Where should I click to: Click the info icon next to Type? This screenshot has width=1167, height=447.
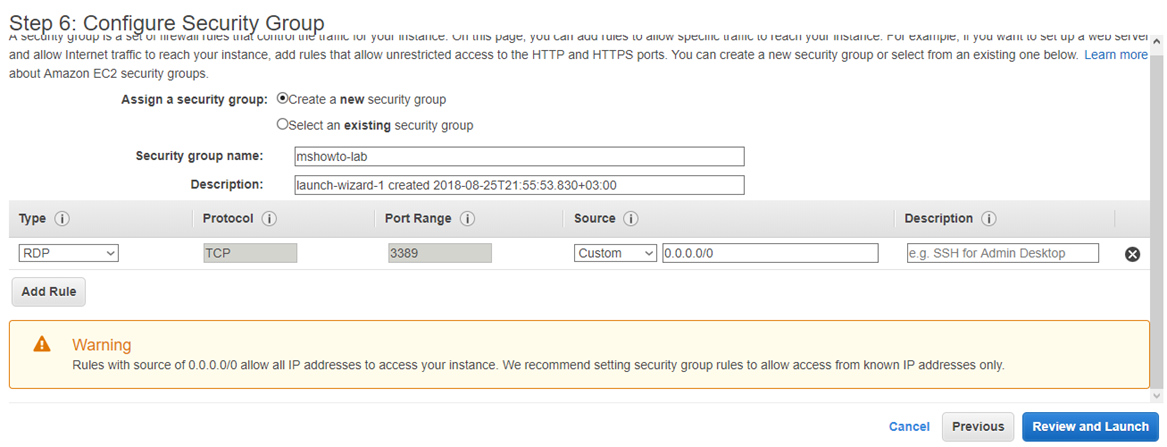(x=62, y=219)
